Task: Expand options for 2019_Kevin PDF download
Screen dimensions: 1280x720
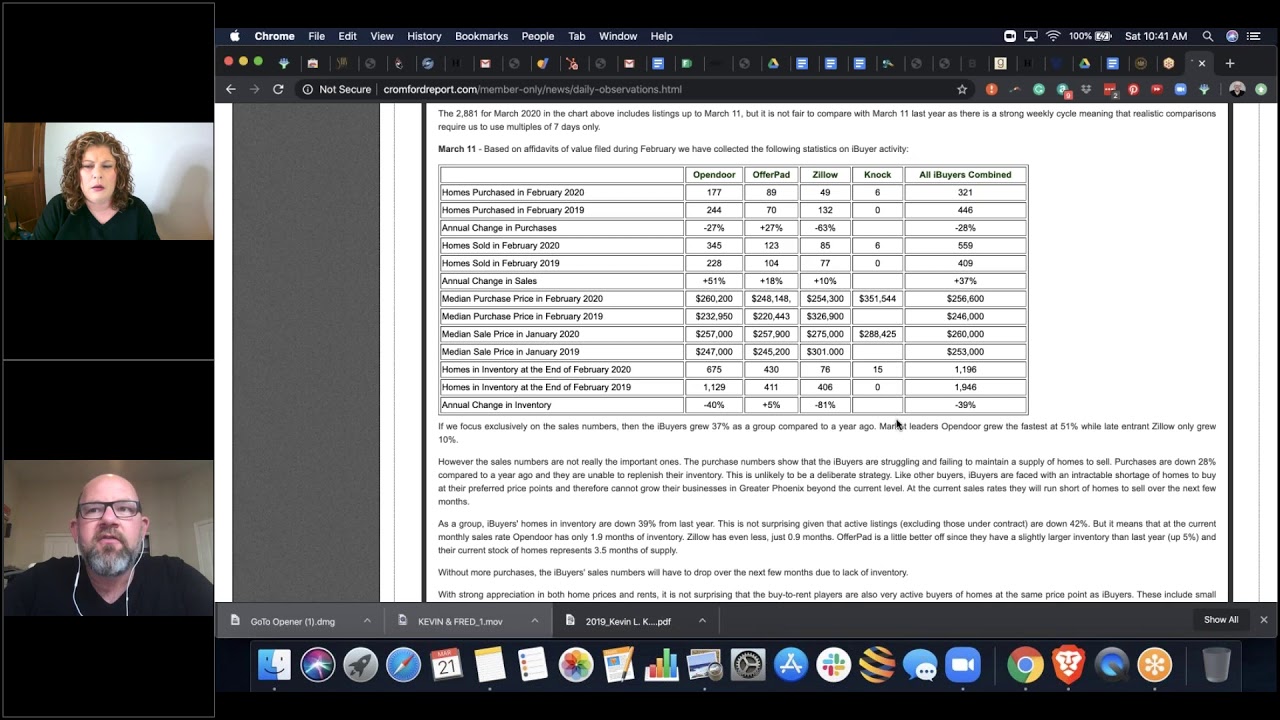Action: [x=702, y=621]
